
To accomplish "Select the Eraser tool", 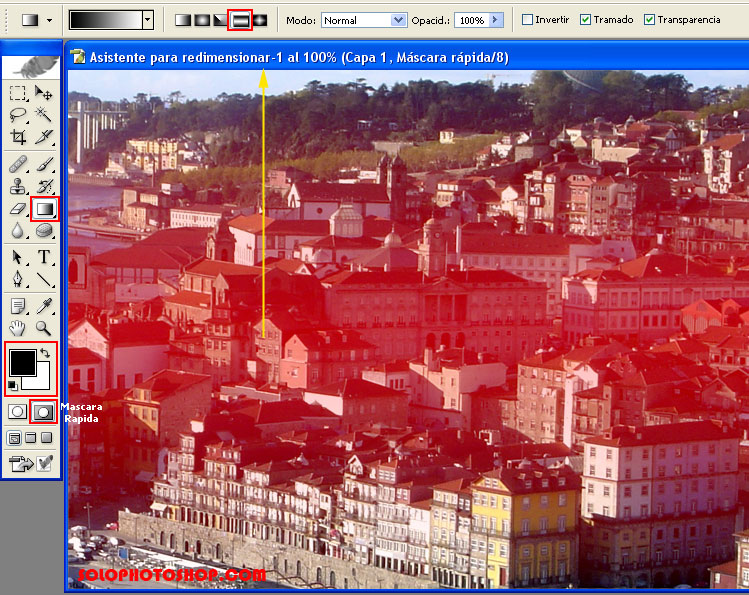I will point(18,209).
